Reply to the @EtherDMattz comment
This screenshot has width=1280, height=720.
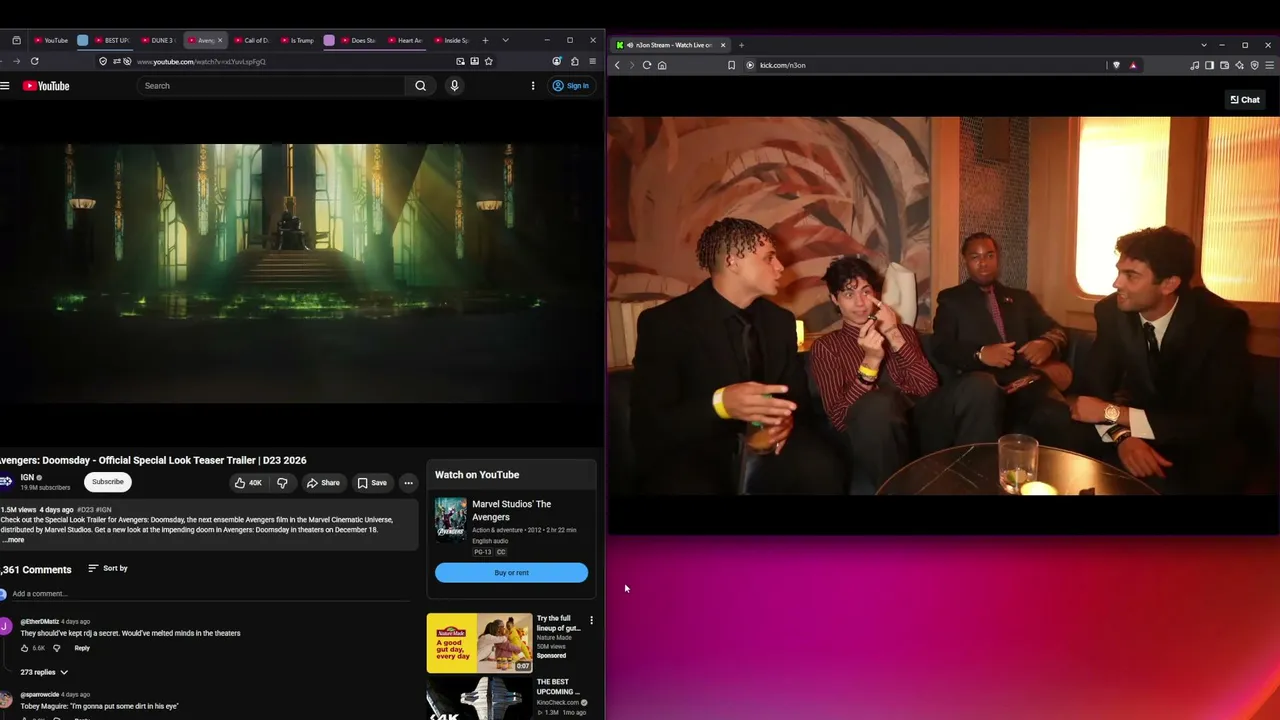tap(82, 648)
